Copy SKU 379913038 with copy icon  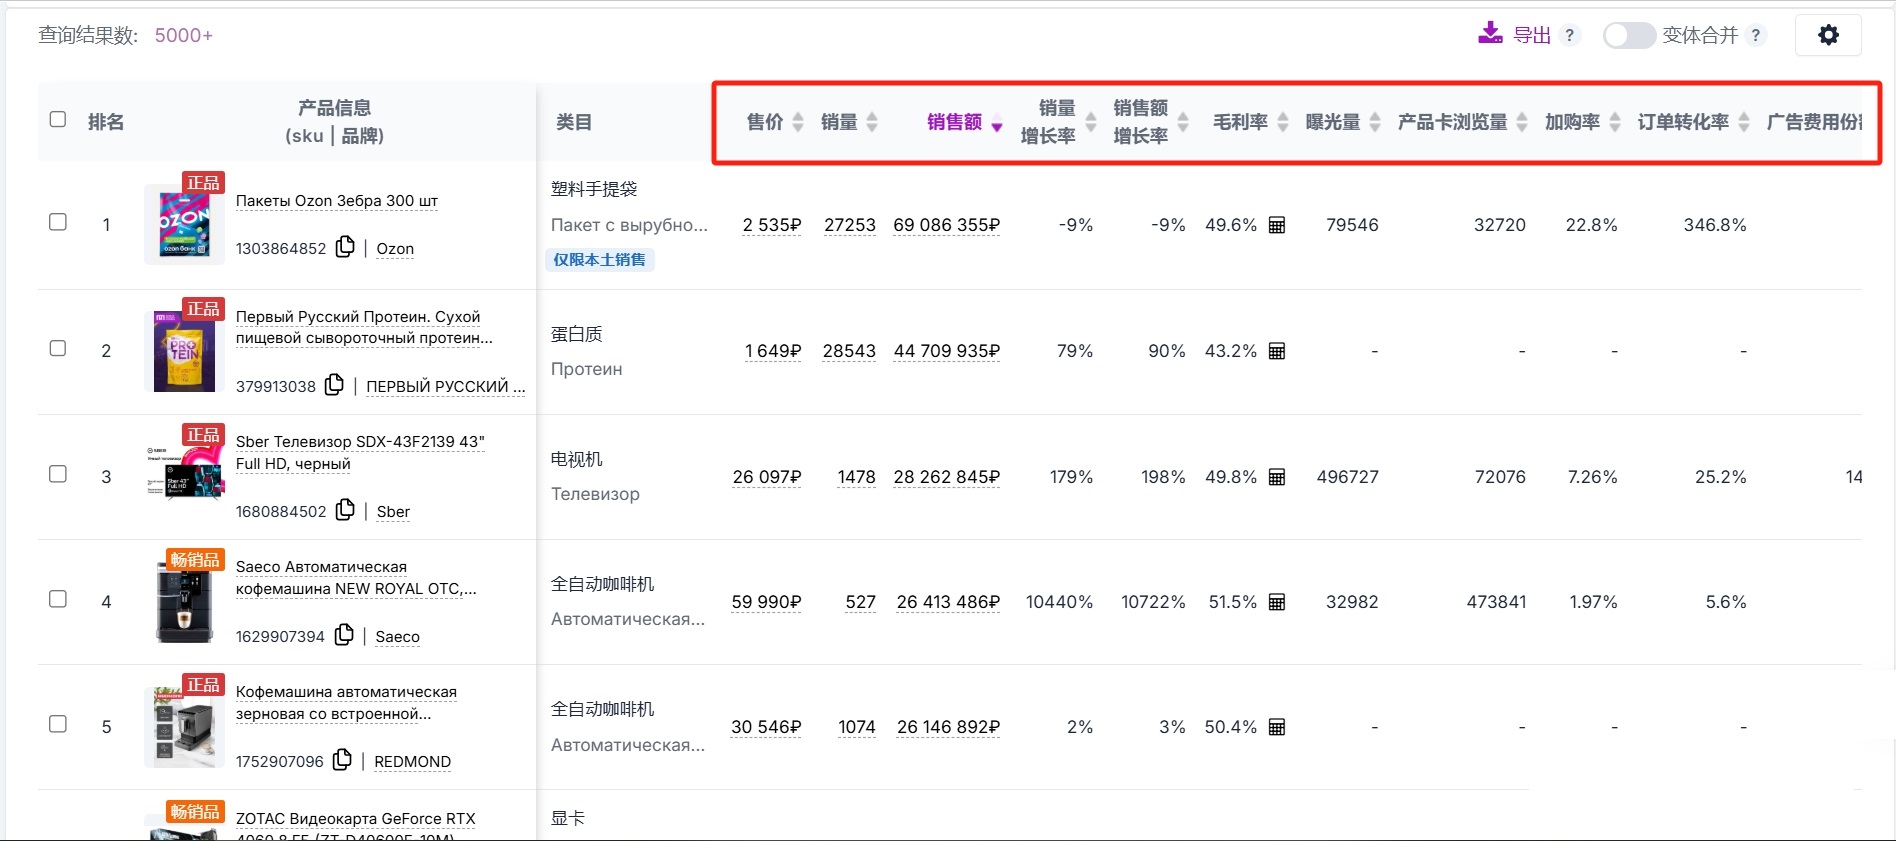coord(335,384)
